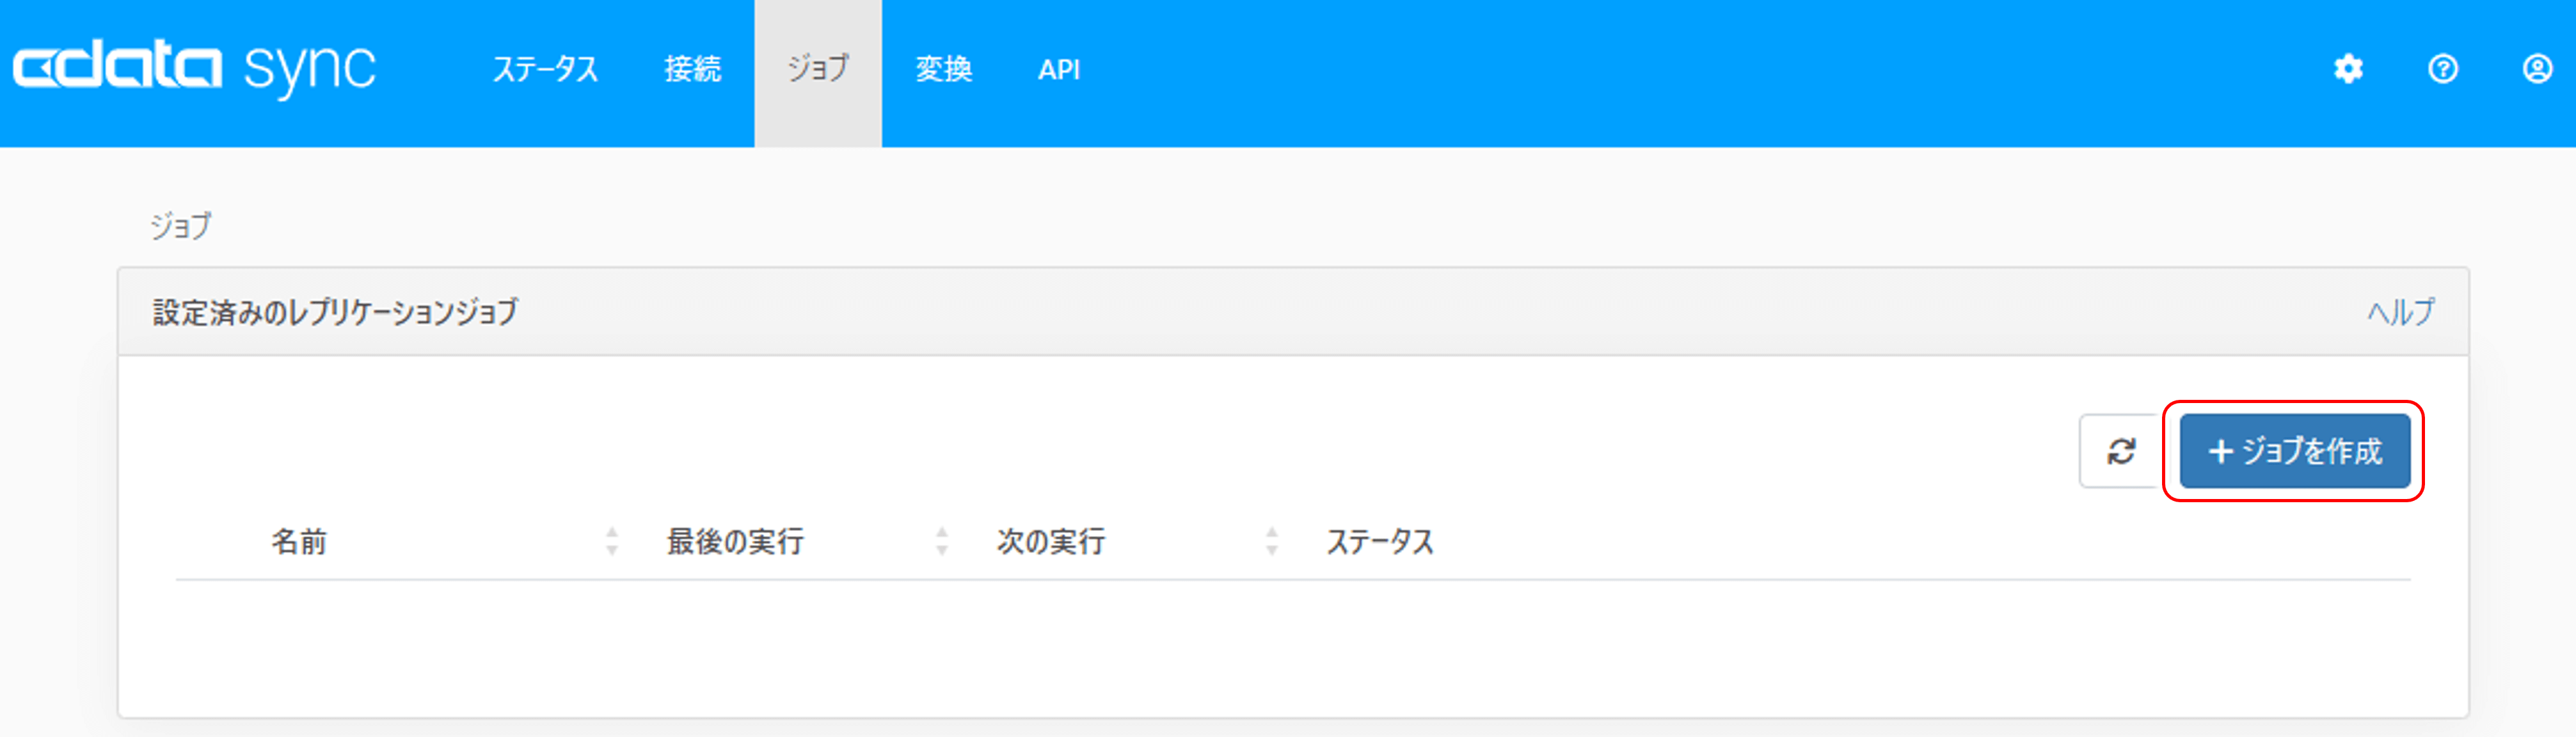Screen dimensions: 2576x737
Task: Sort by 次の実行 column arrows
Action: click(1272, 541)
